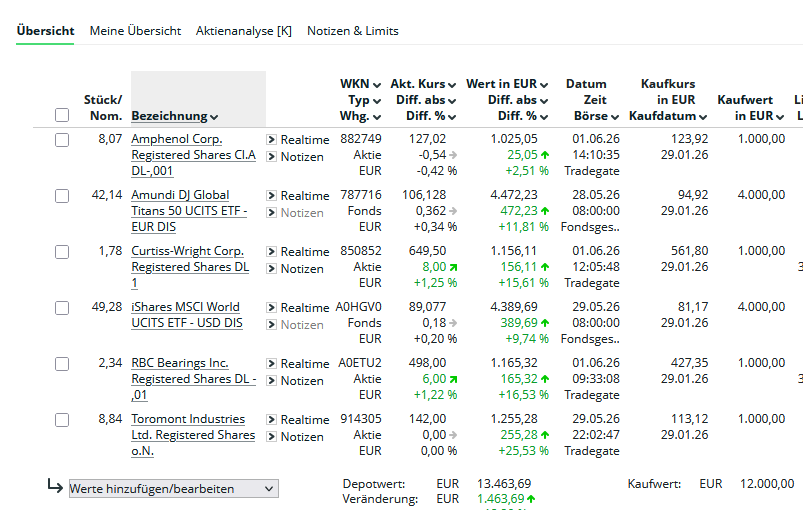This screenshot has width=803, height=510.
Task: Click green up arrow beside Amphenol 25,05 gain
Action: [x=545, y=155]
